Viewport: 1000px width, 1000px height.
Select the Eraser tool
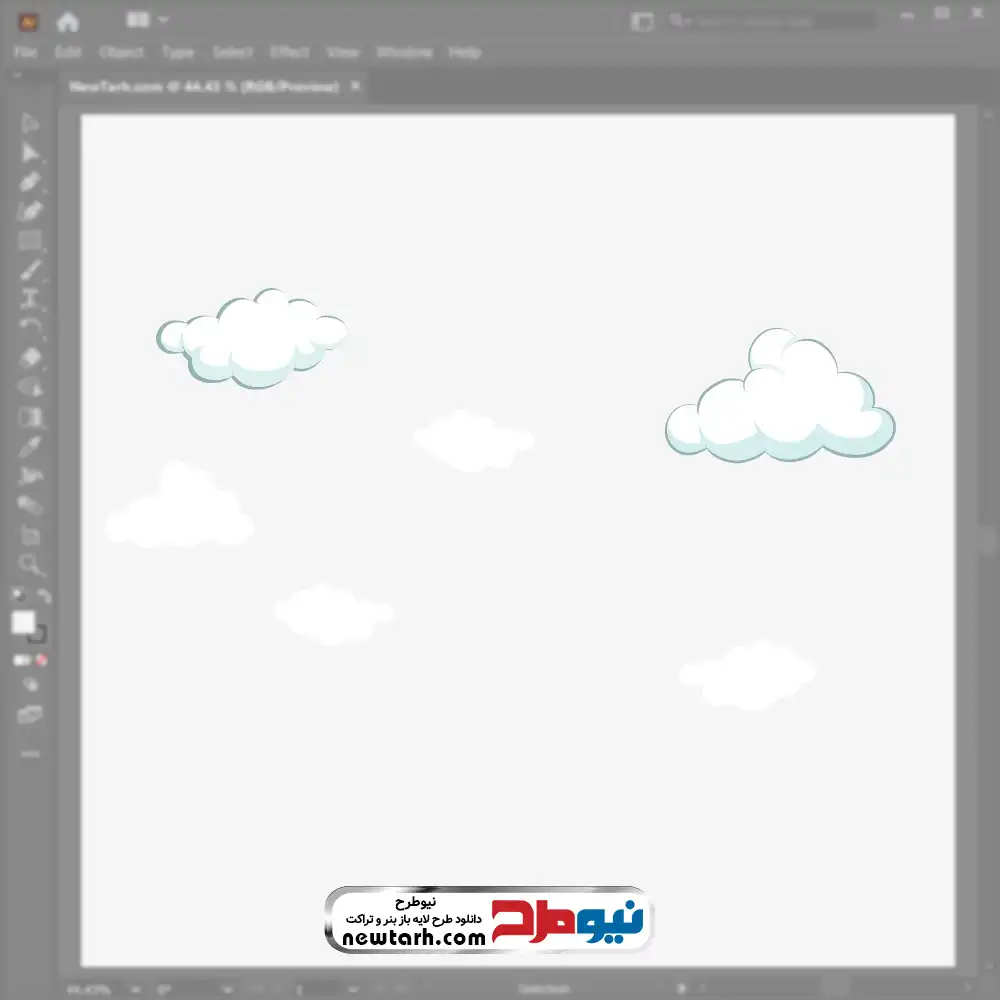pyautogui.click(x=30, y=357)
